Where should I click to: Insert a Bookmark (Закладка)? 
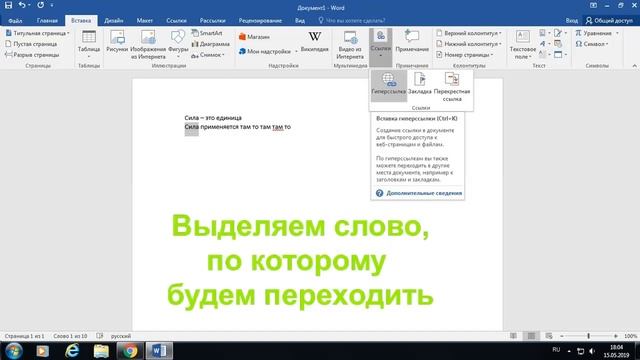420,84
